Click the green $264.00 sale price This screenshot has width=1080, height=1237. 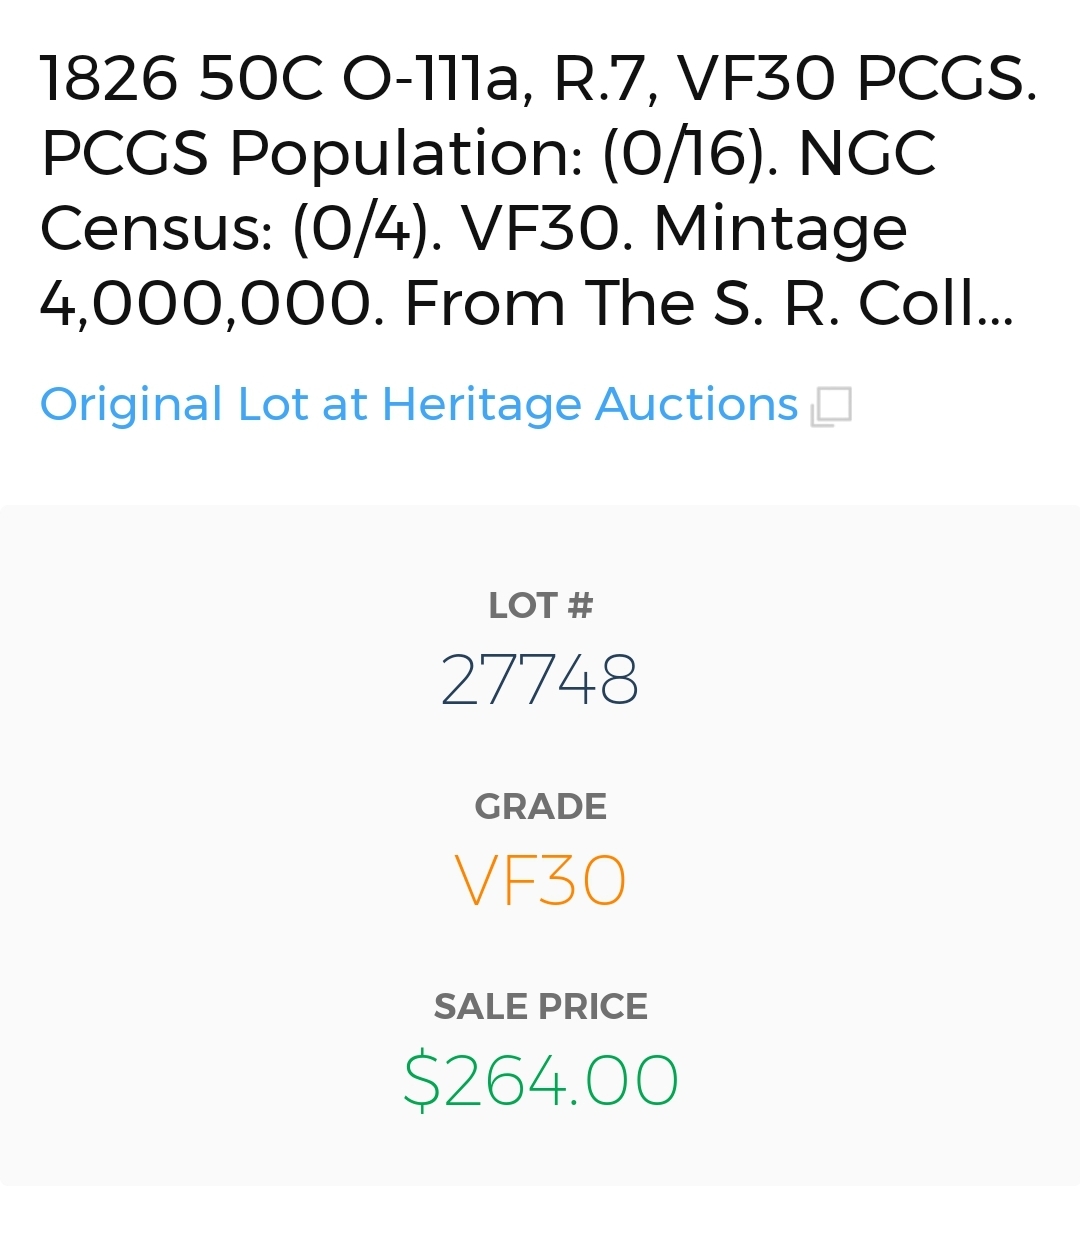[540, 1081]
